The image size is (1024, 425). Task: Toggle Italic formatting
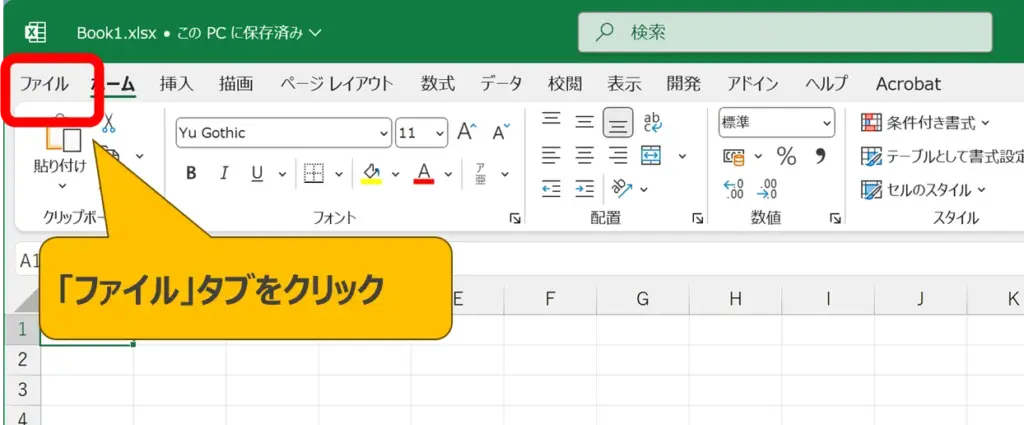(x=224, y=173)
